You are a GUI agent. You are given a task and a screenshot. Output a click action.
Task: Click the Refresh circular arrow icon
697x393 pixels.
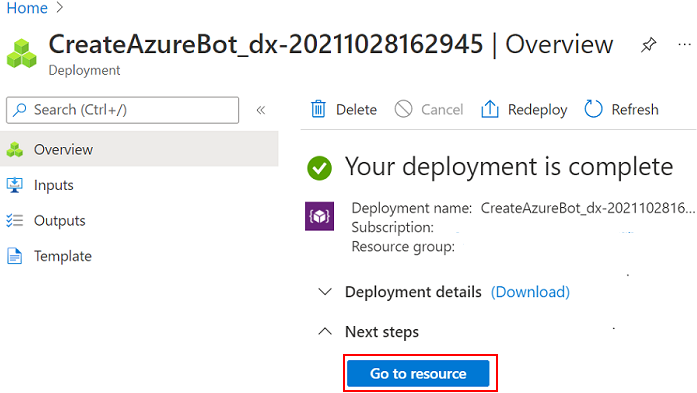coord(593,109)
